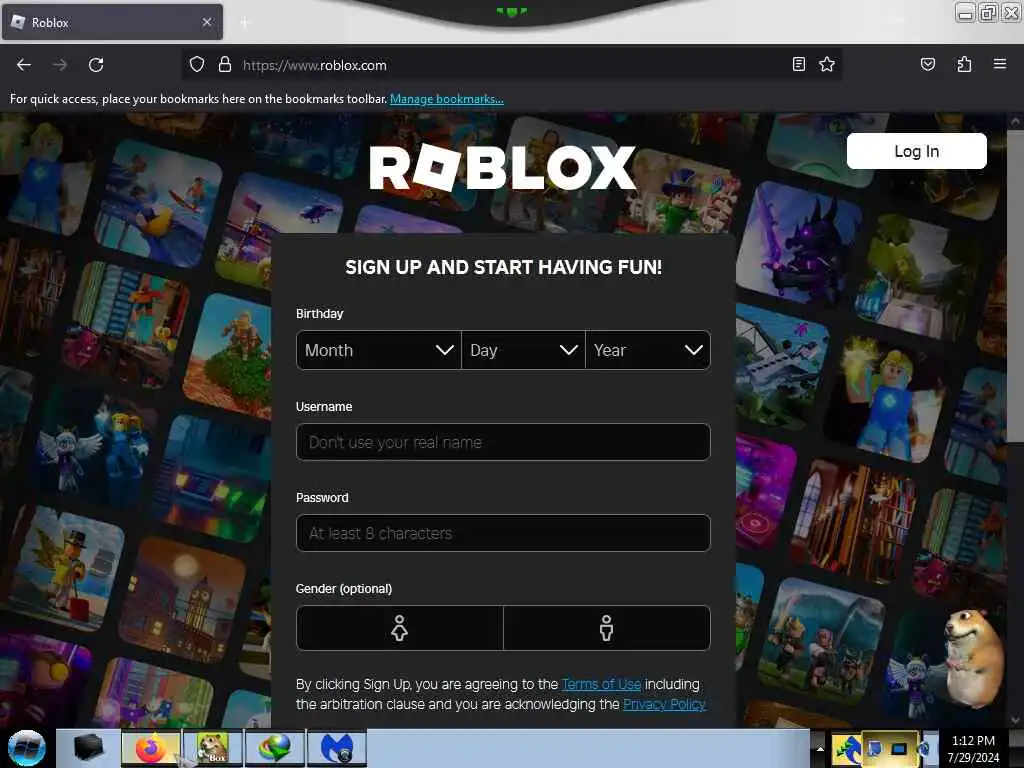
Task: Select the male gender option
Action: [x=607, y=628]
